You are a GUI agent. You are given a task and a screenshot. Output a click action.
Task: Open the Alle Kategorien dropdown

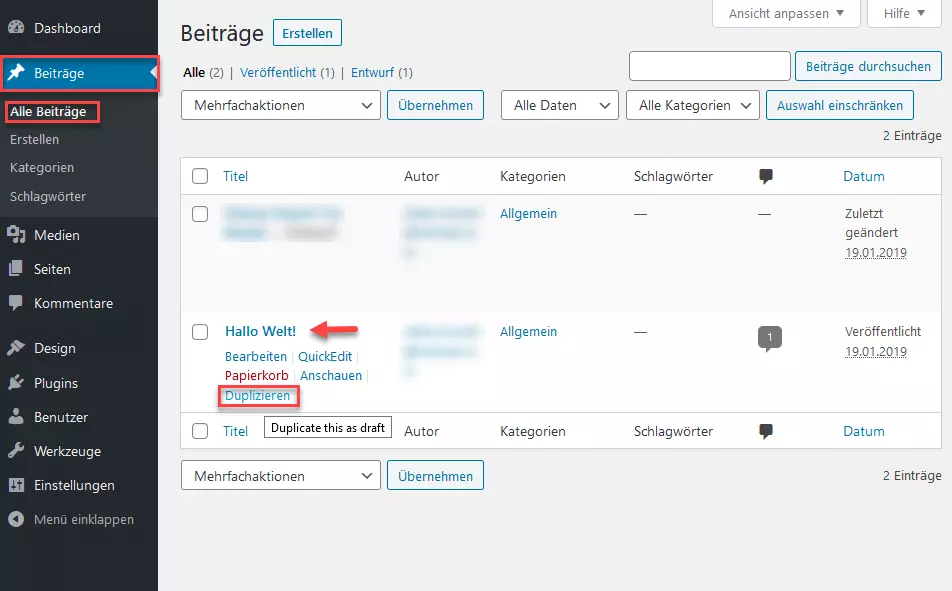pos(693,105)
